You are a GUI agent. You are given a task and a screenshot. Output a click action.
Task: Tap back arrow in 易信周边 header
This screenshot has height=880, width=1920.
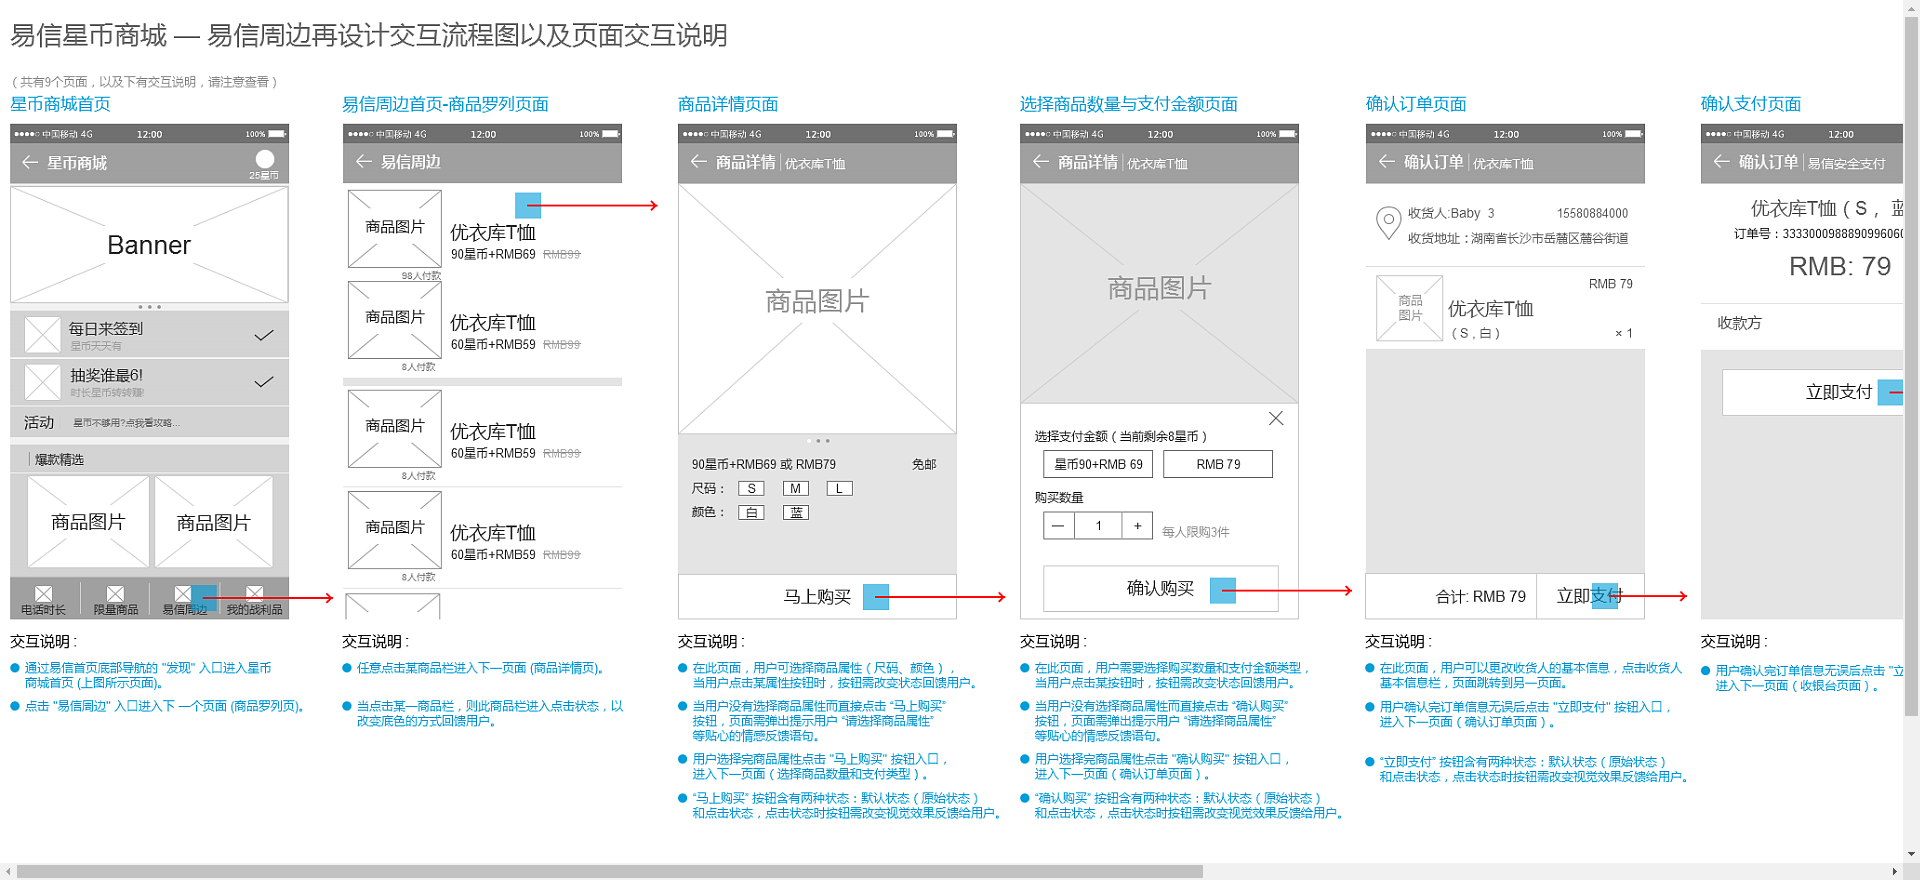pyautogui.click(x=363, y=161)
